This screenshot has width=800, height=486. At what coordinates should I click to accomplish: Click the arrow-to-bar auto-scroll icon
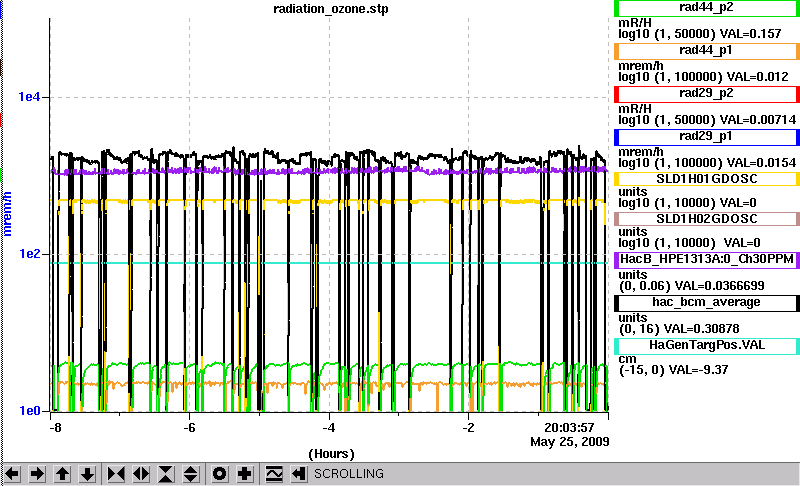[299, 474]
